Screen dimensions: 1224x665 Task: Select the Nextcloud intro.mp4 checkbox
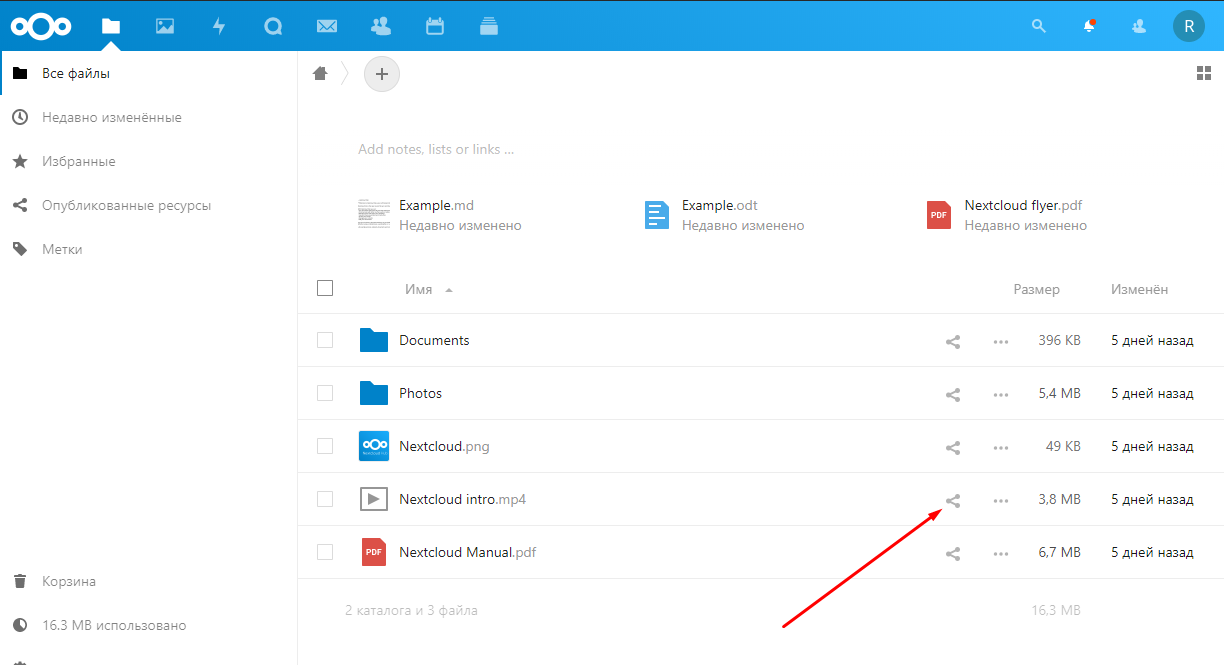click(324, 499)
